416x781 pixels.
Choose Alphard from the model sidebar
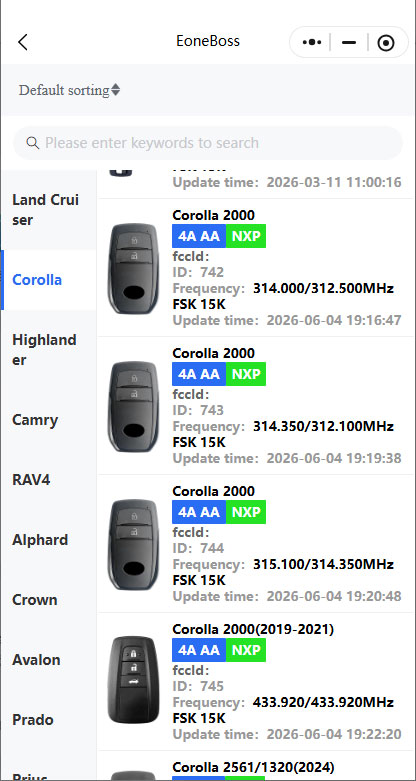48,540
